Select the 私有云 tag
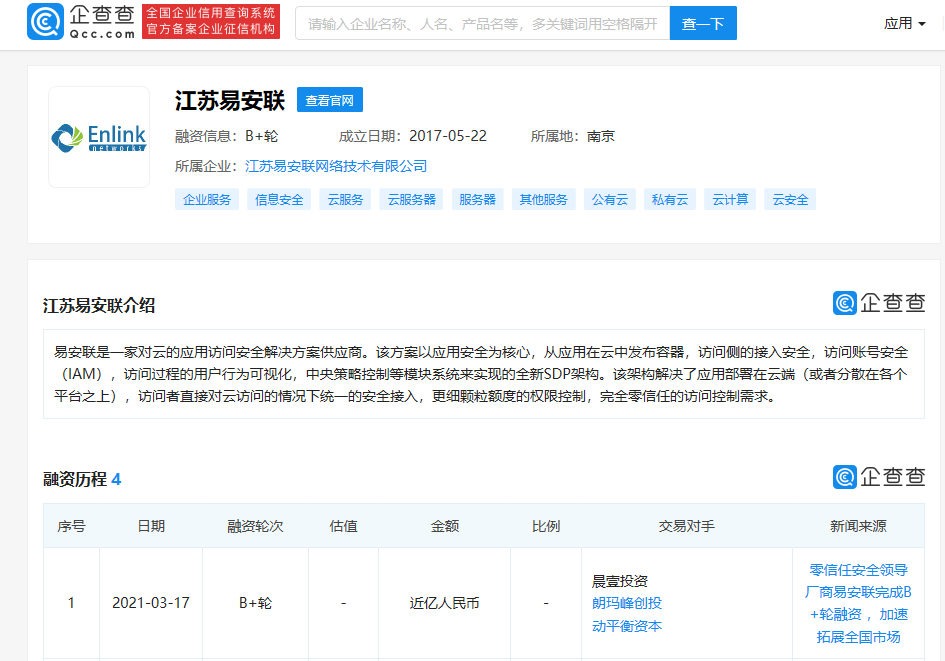 [x=670, y=199]
